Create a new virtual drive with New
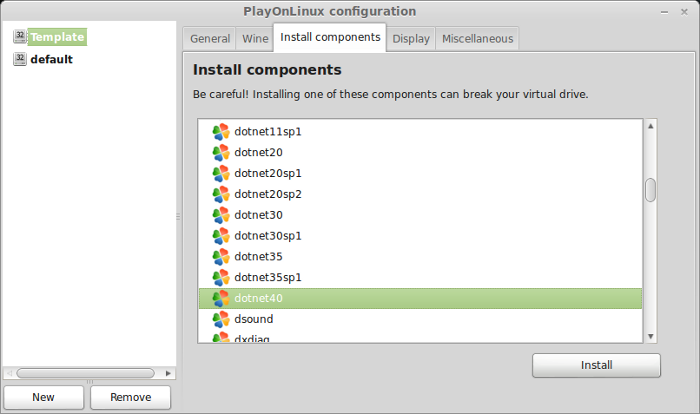The height and width of the screenshot is (414, 700). 43,397
